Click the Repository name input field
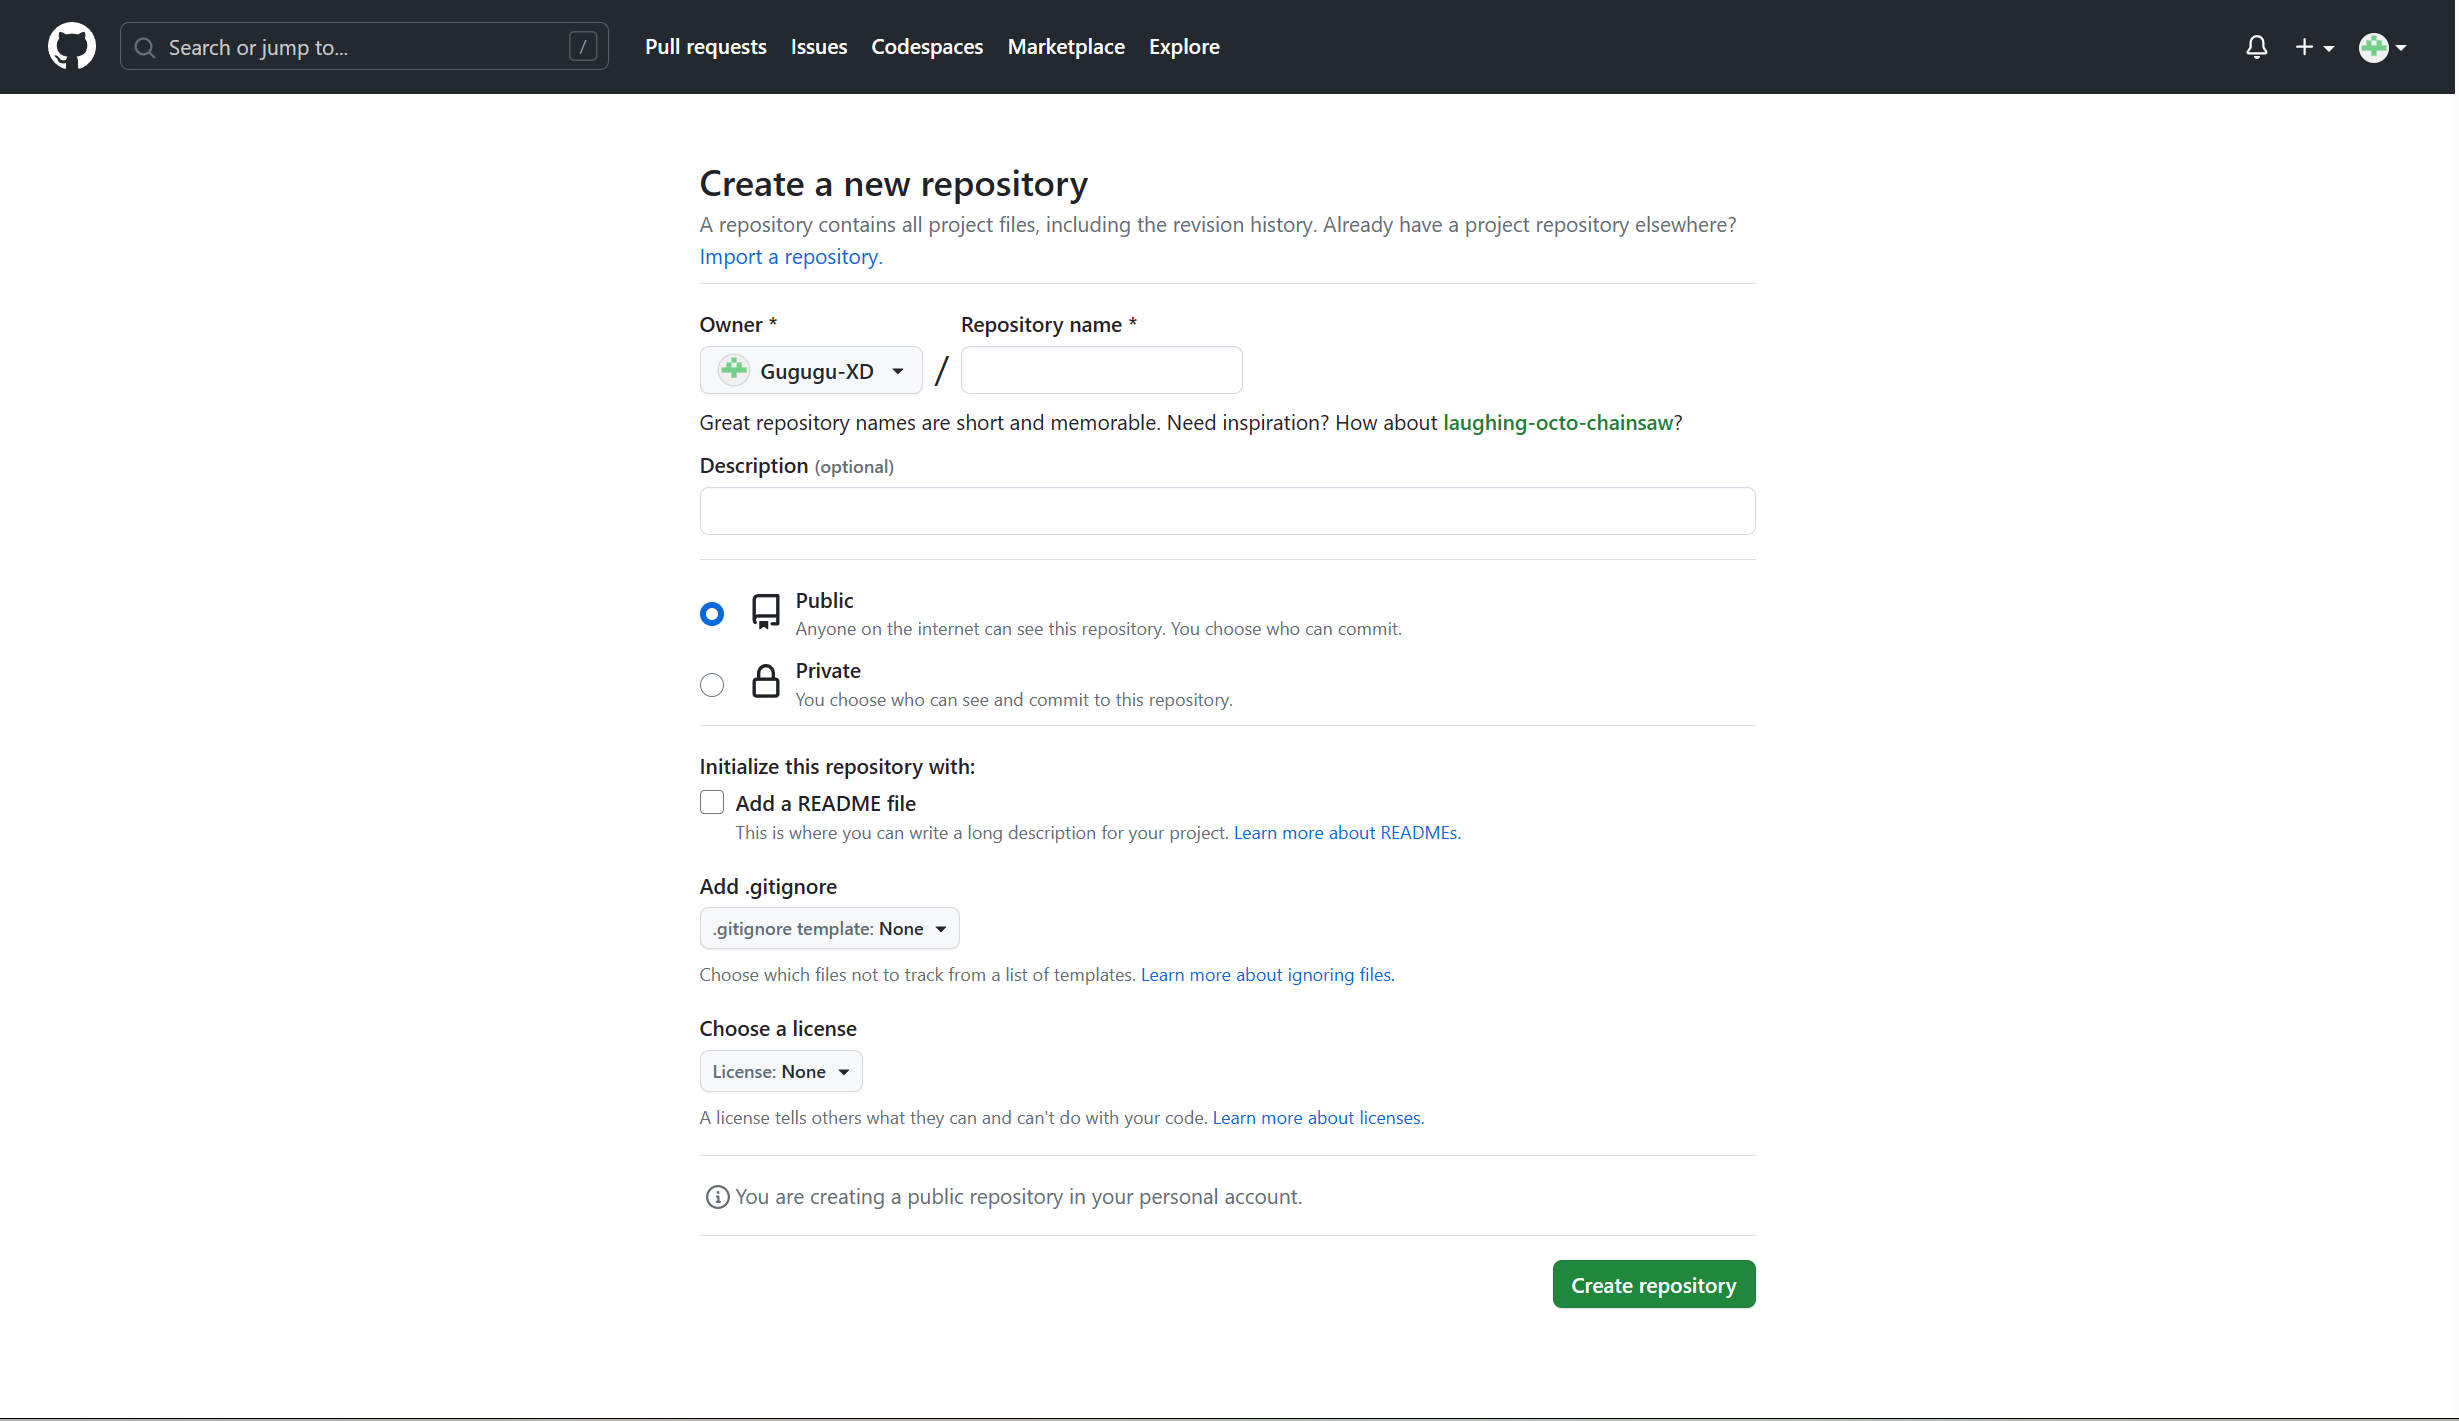 pyautogui.click(x=1101, y=371)
